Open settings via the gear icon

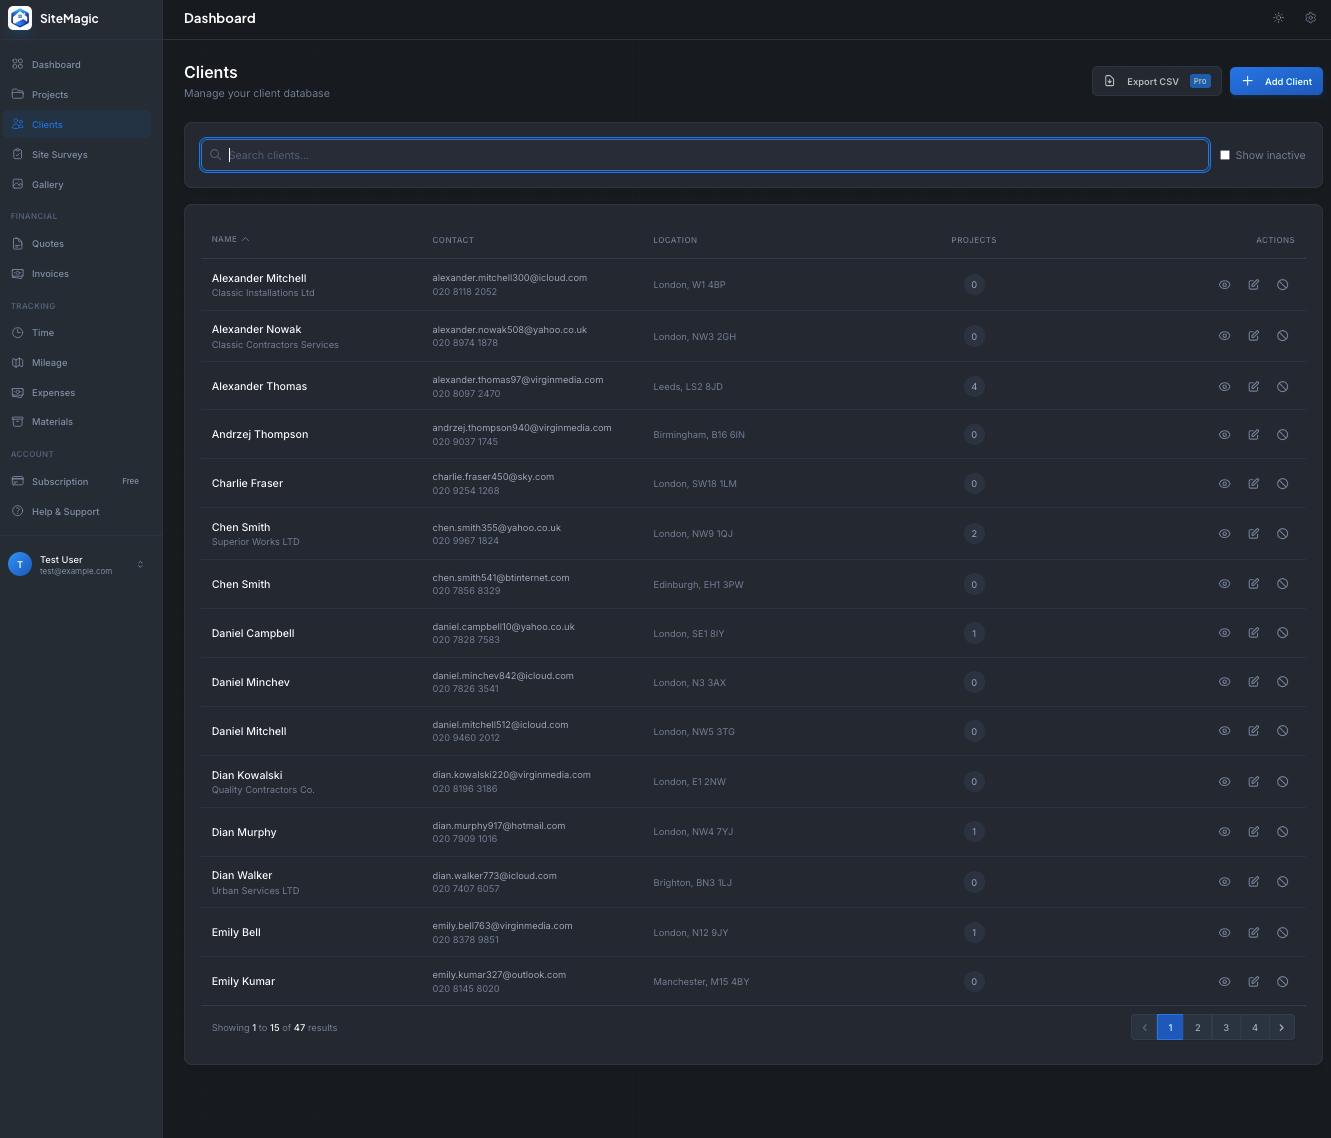coord(1310,17)
